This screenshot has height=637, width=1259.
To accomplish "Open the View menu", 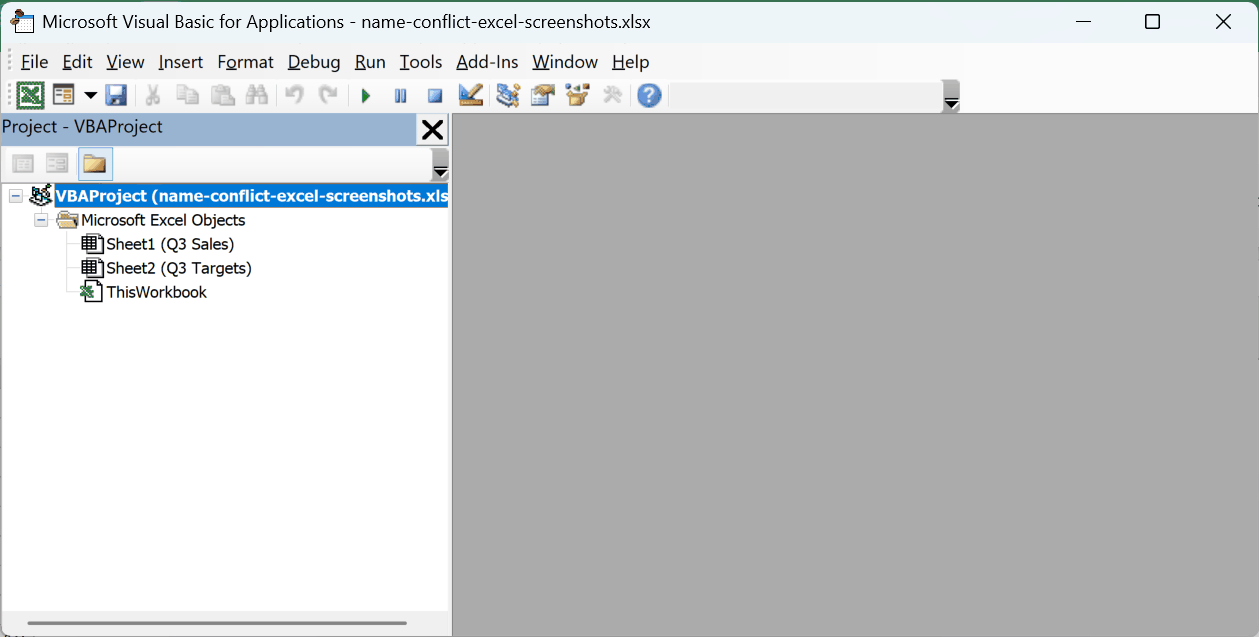I will (125, 62).
